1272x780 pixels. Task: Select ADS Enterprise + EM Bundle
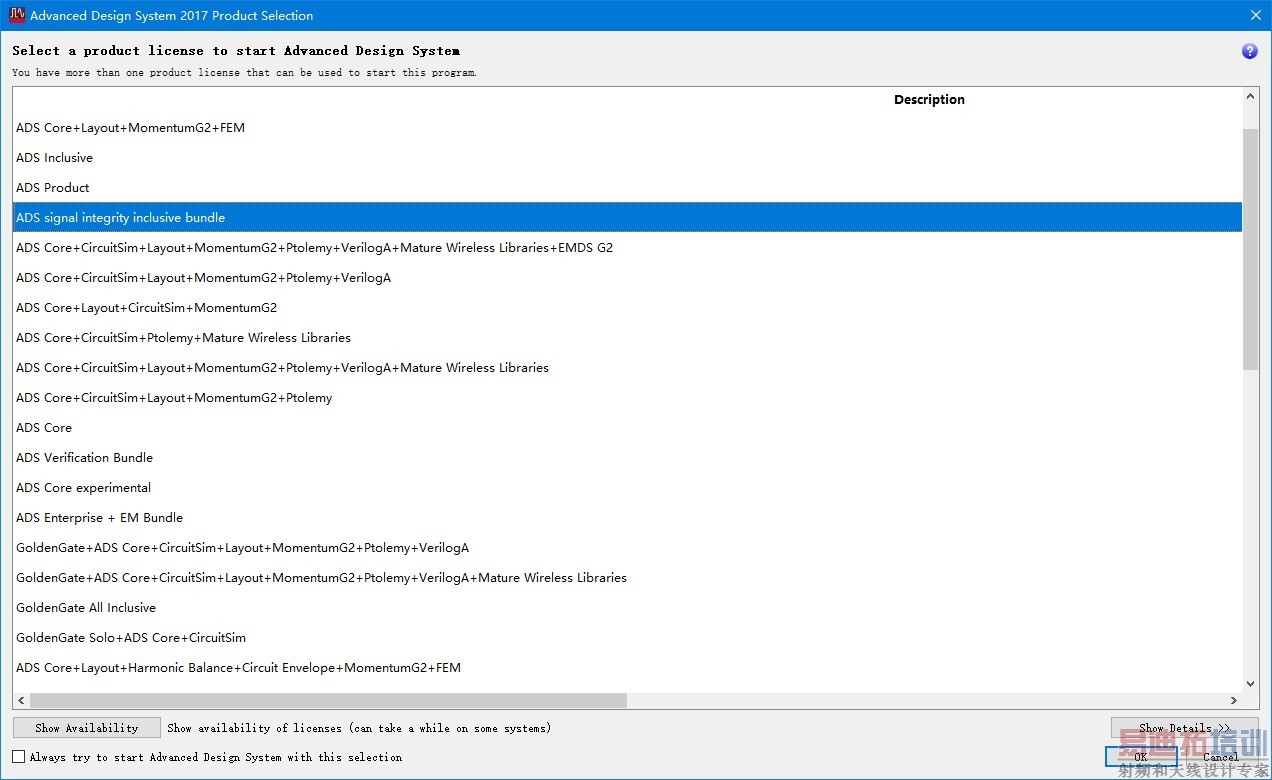click(627, 517)
